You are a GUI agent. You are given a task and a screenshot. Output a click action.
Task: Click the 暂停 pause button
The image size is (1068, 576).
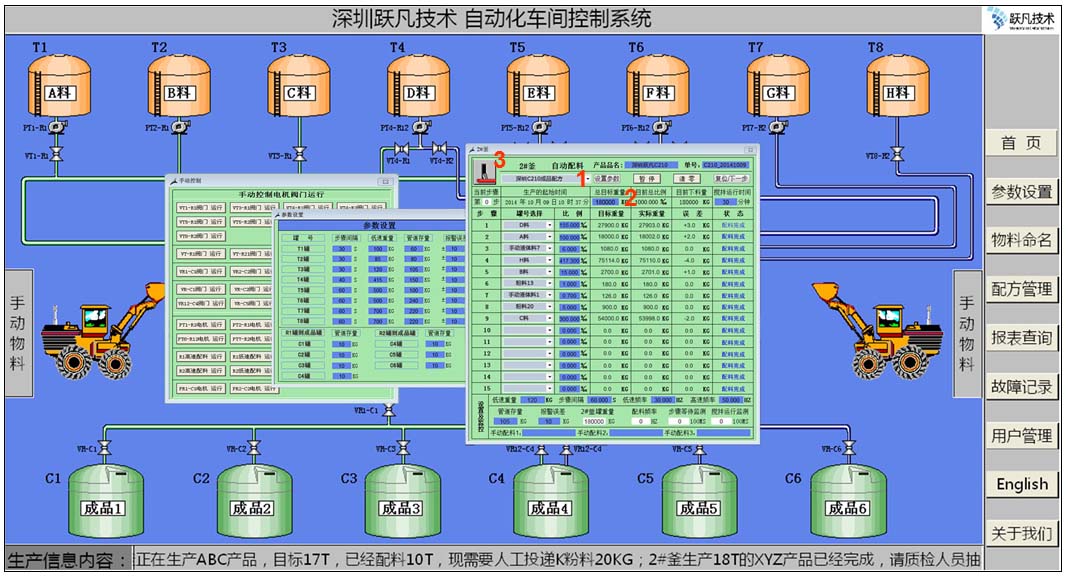[x=647, y=178]
